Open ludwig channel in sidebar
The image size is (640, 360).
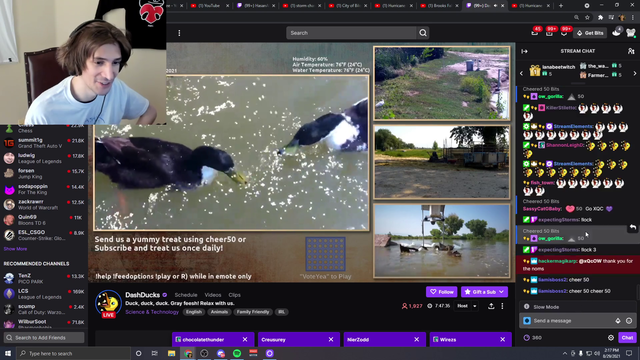44,158
